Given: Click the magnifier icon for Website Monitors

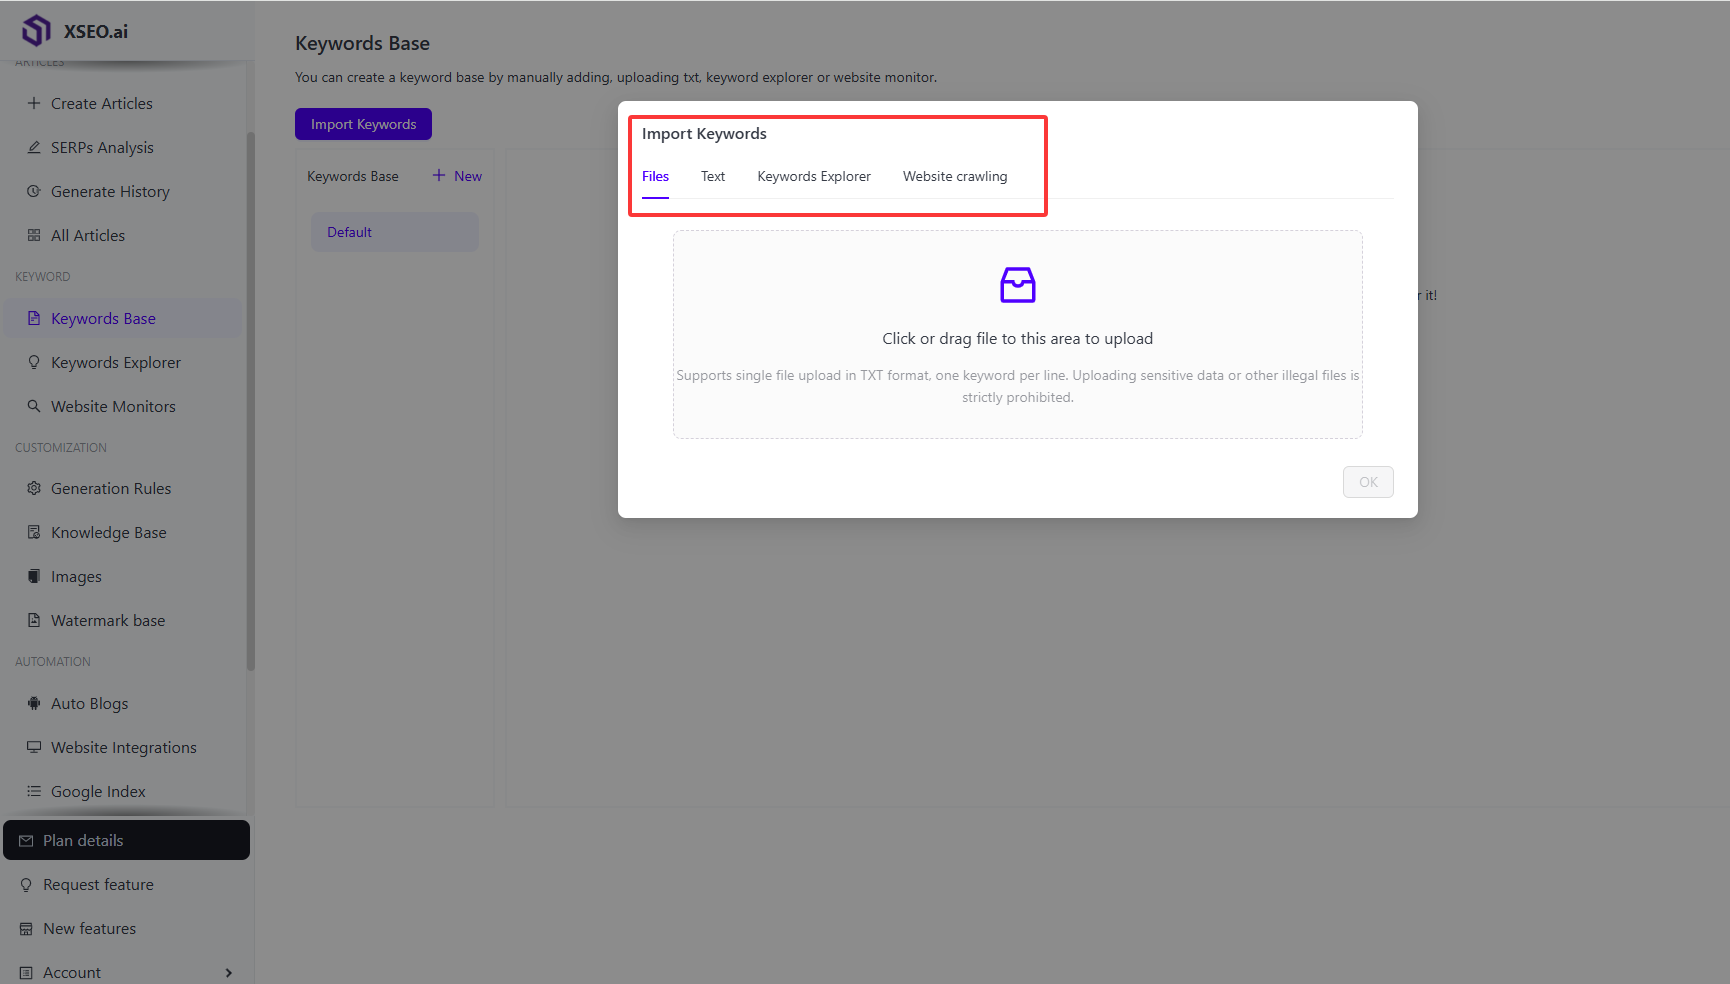Looking at the screenshot, I should 34,406.
